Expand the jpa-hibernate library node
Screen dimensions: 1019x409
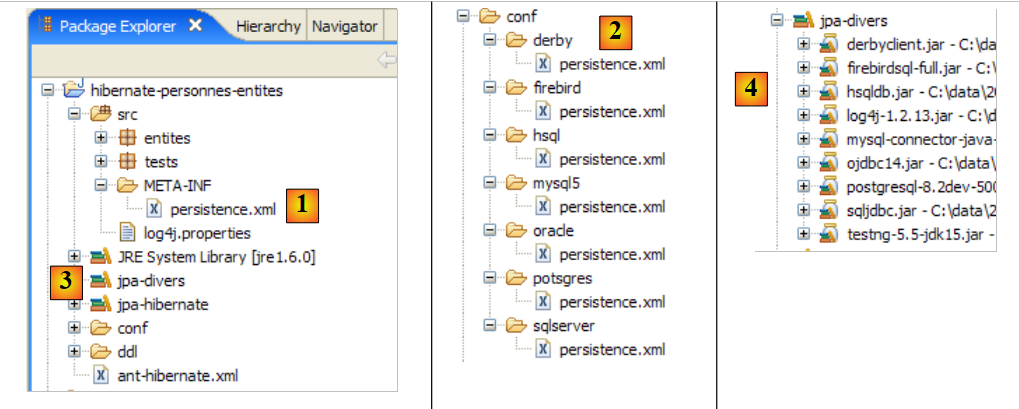click(73, 304)
